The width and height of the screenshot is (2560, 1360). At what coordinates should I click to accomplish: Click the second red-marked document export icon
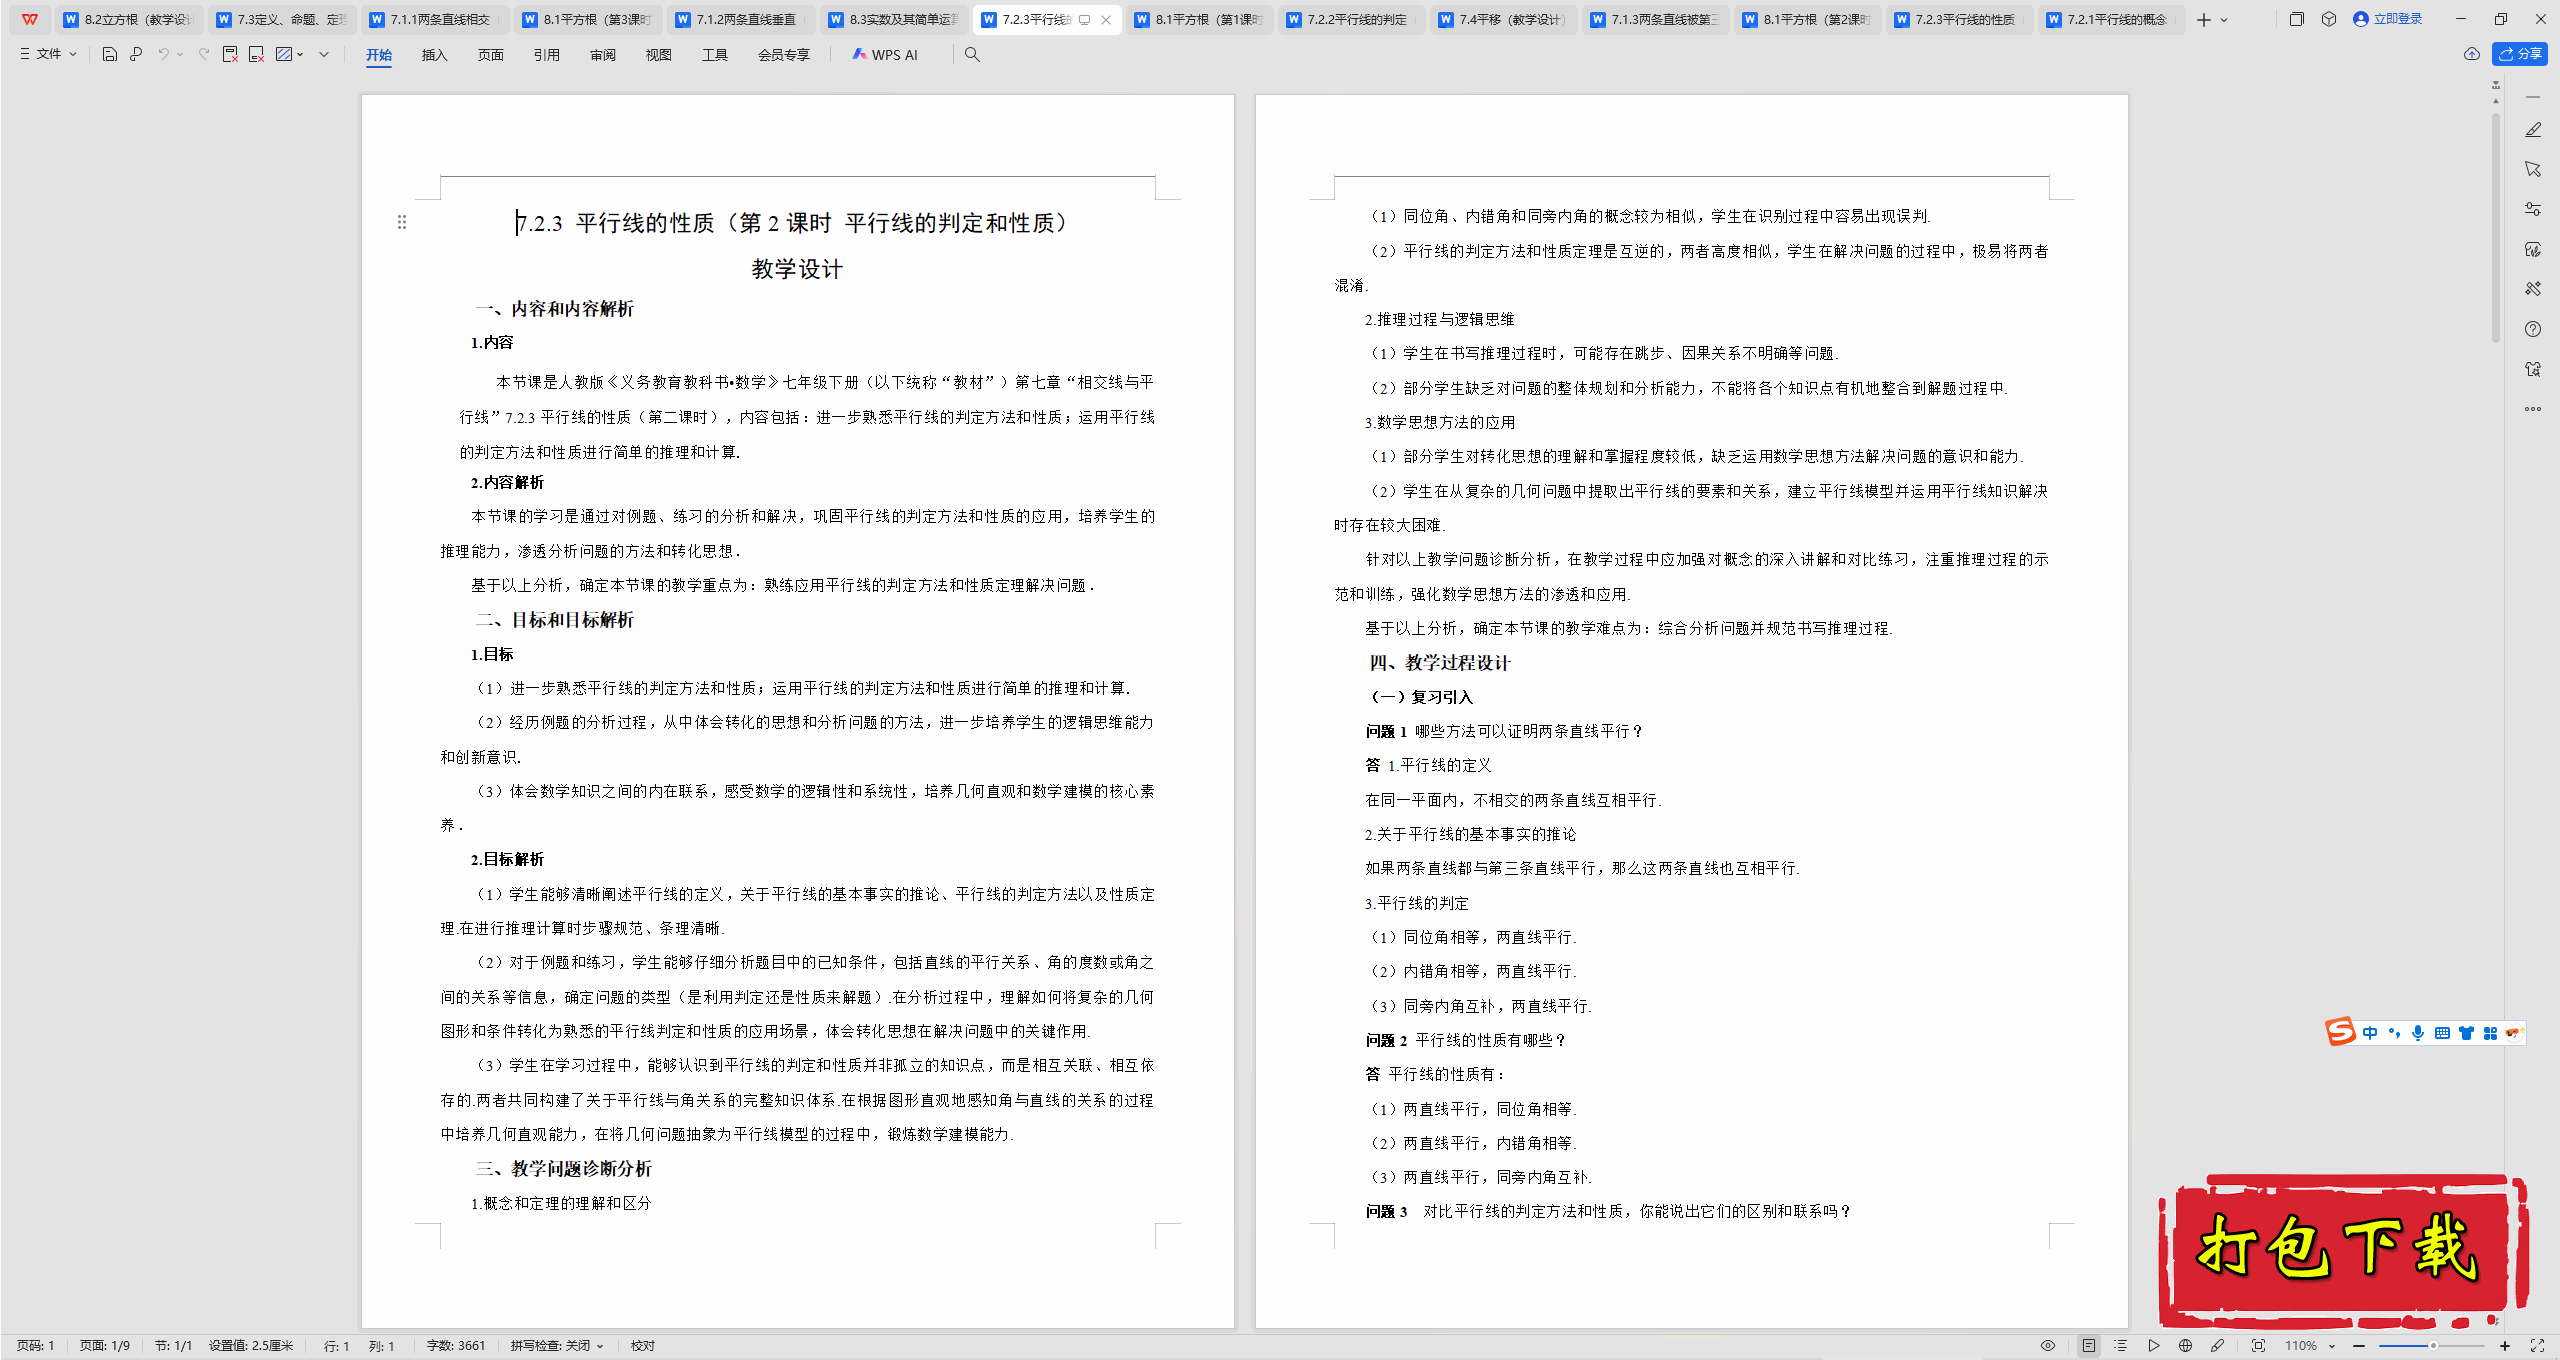point(256,54)
